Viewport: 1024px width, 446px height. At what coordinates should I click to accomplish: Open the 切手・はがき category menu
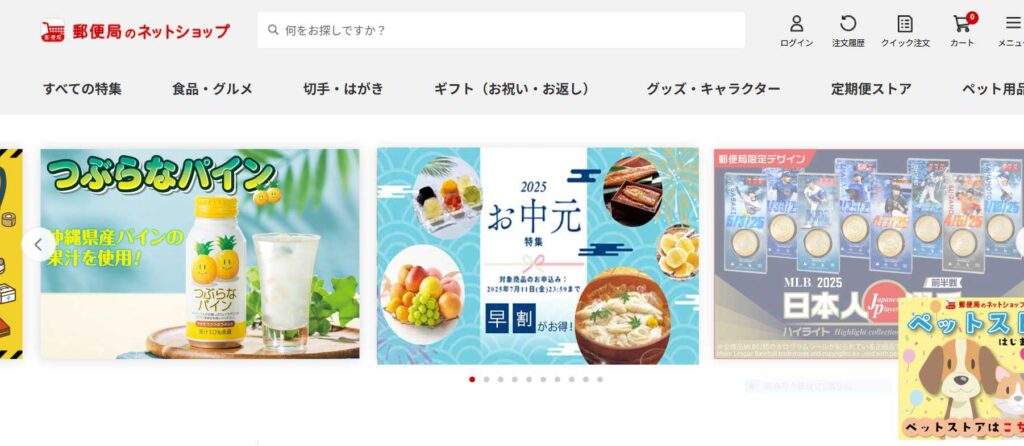pos(344,89)
